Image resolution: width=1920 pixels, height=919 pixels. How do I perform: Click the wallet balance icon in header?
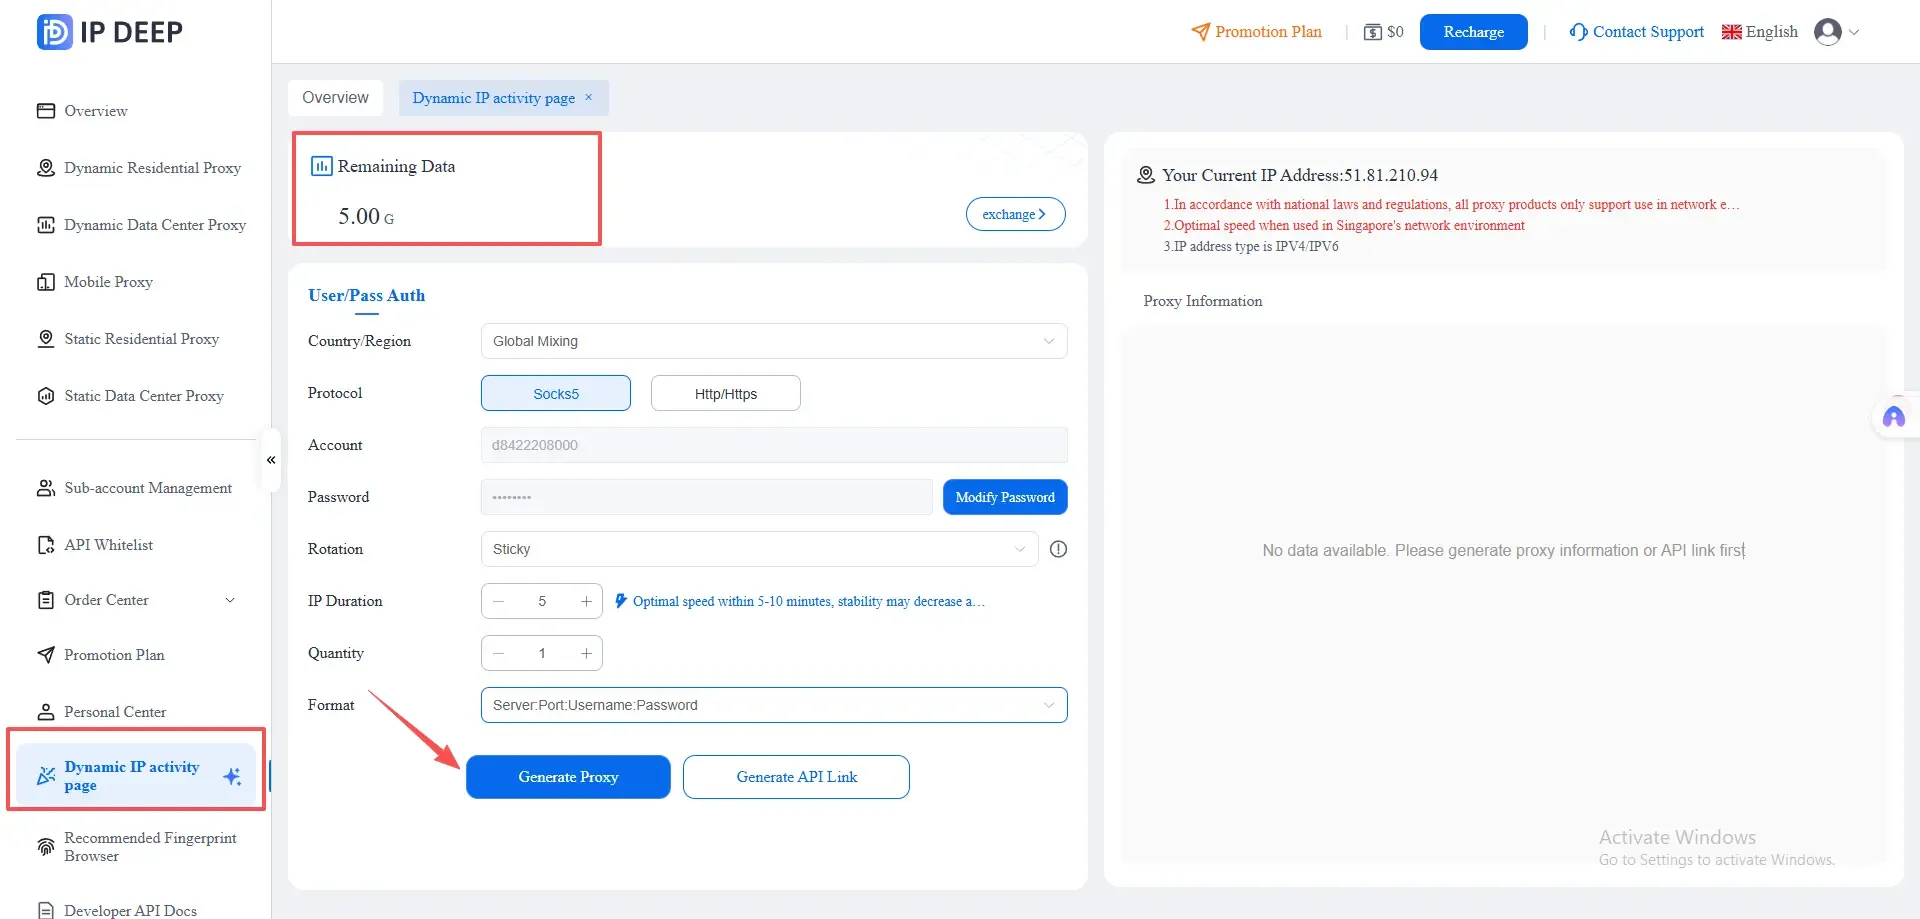pyautogui.click(x=1373, y=32)
